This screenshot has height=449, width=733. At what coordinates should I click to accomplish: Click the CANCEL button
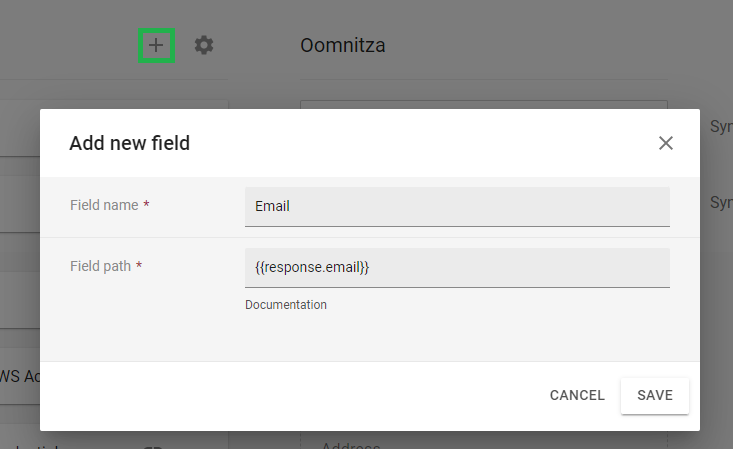pyautogui.click(x=577, y=396)
